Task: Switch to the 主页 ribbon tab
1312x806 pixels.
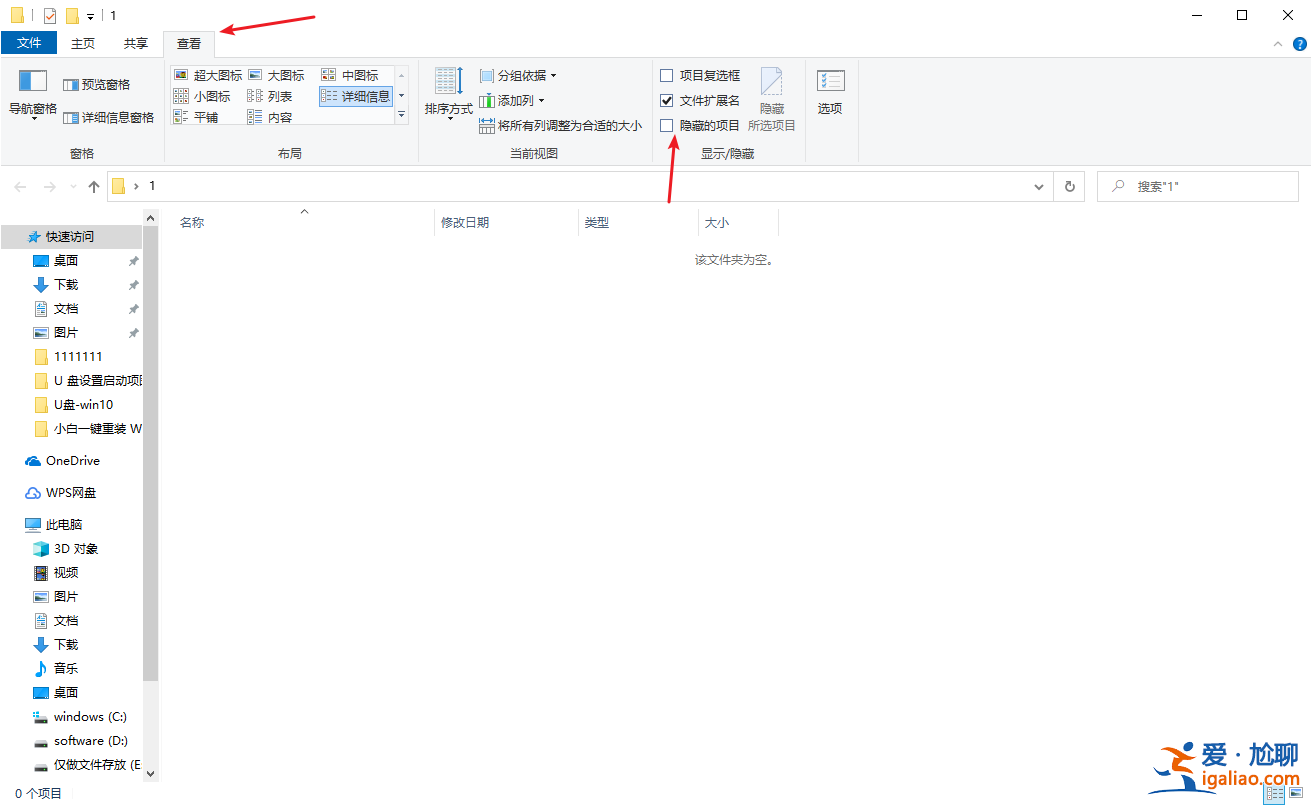Action: coord(83,42)
